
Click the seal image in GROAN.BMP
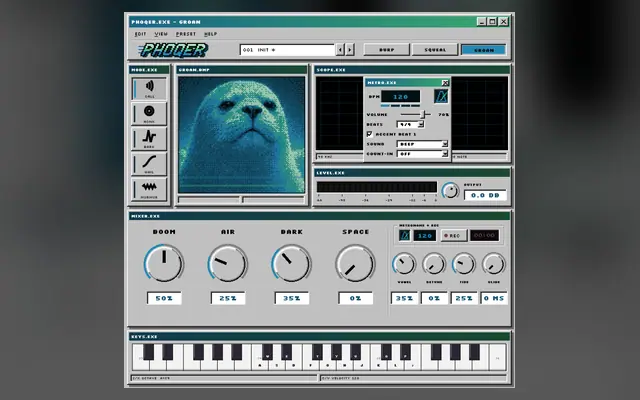click(242, 135)
